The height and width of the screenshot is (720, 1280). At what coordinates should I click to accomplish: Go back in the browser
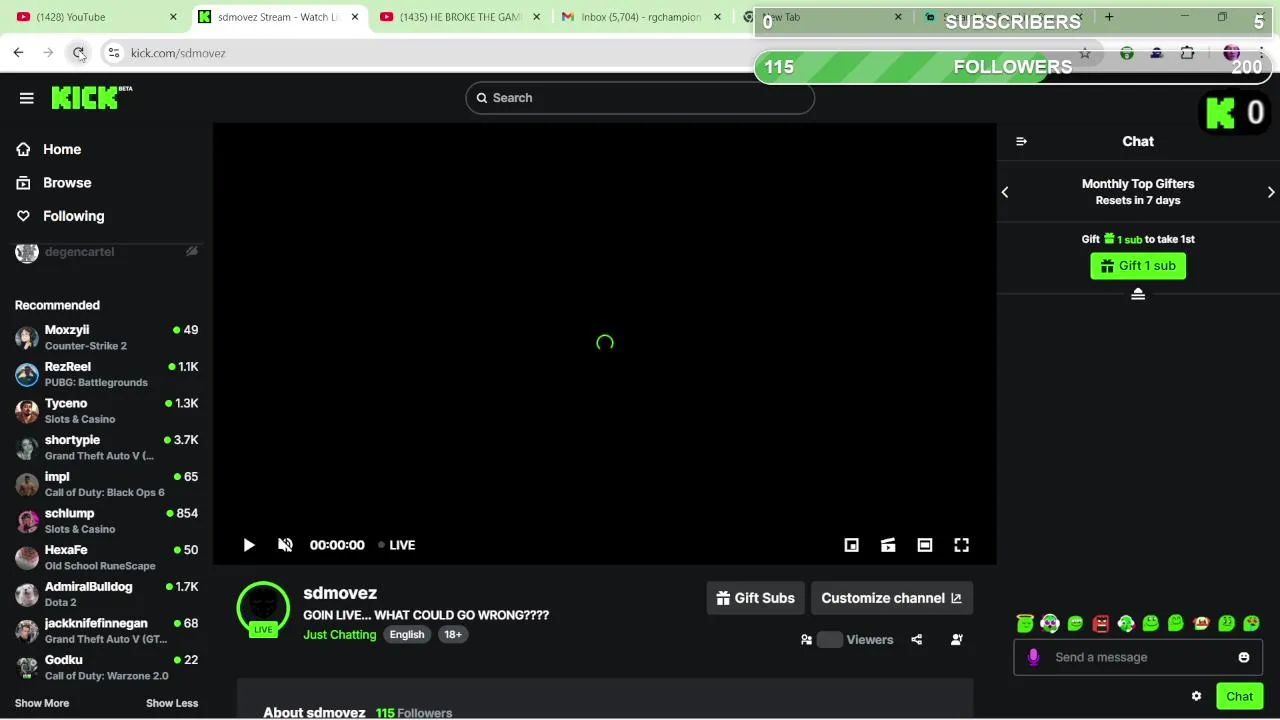tap(19, 53)
